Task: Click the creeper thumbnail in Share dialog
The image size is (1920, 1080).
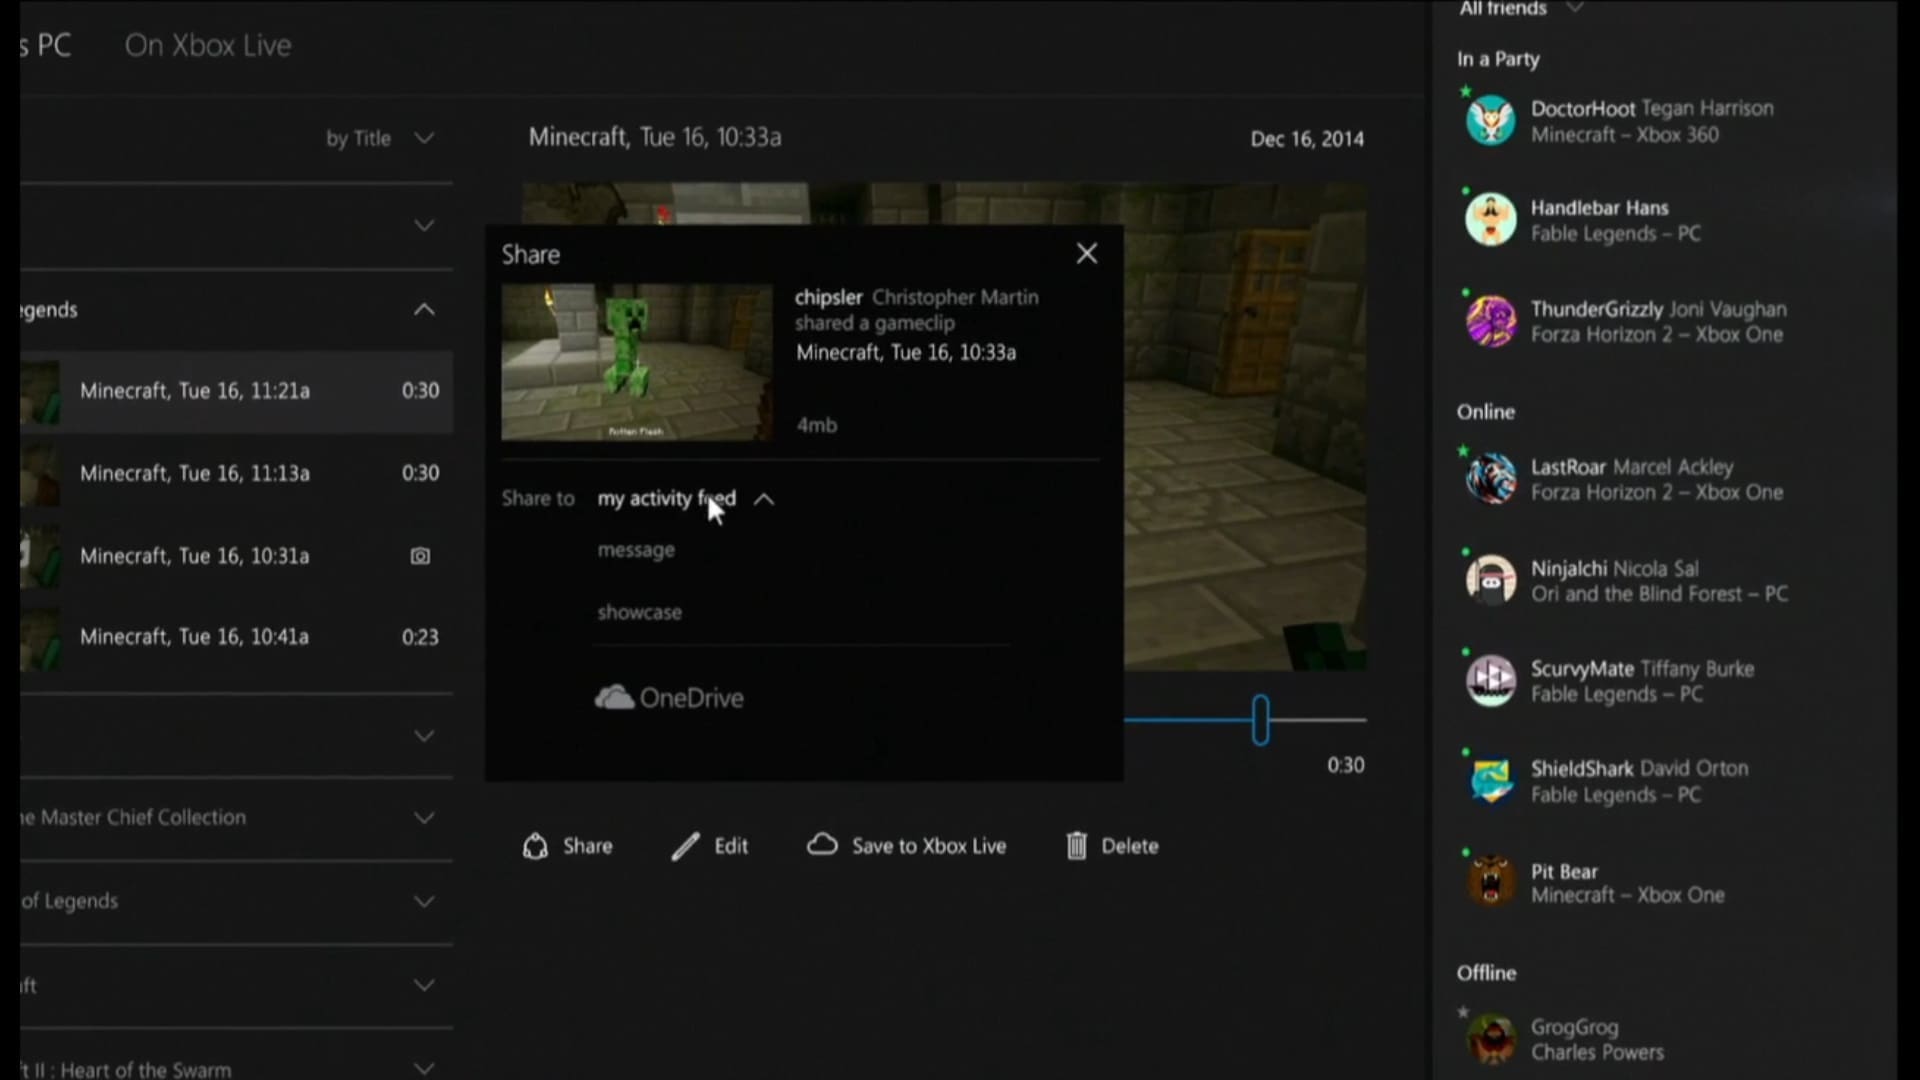Action: pyautogui.click(x=637, y=362)
